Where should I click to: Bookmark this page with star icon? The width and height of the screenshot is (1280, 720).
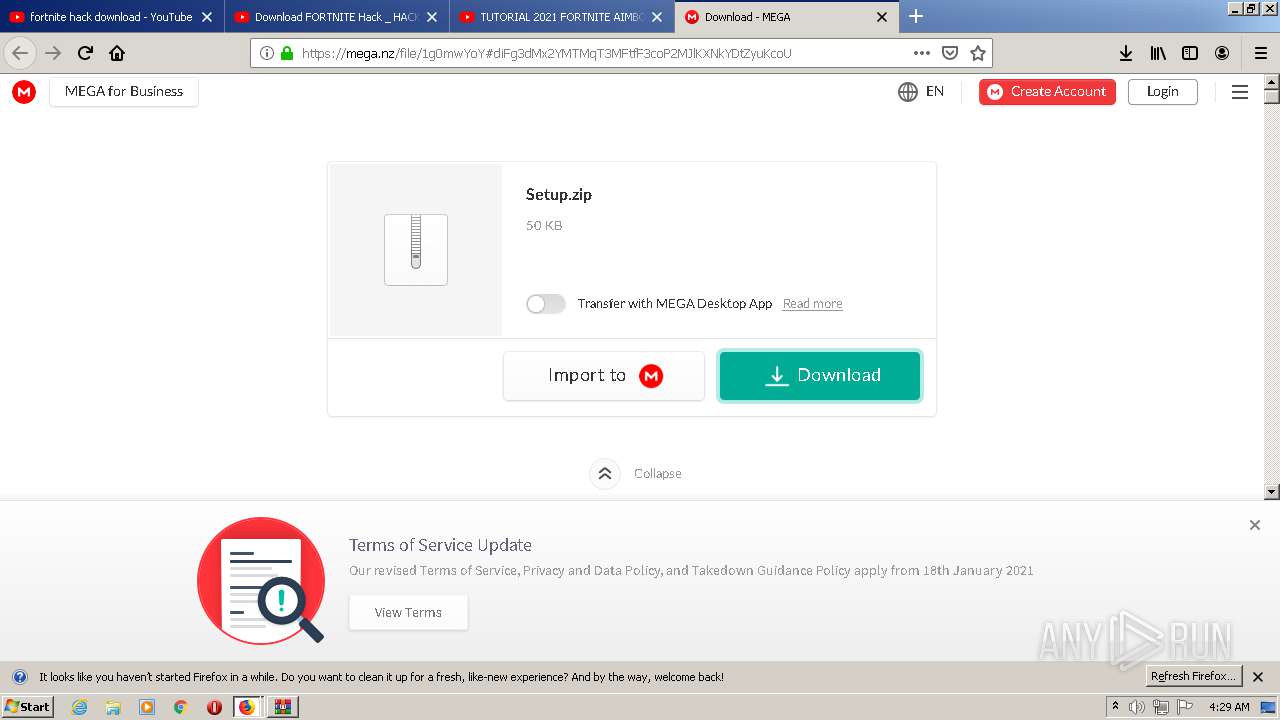pyautogui.click(x=978, y=53)
